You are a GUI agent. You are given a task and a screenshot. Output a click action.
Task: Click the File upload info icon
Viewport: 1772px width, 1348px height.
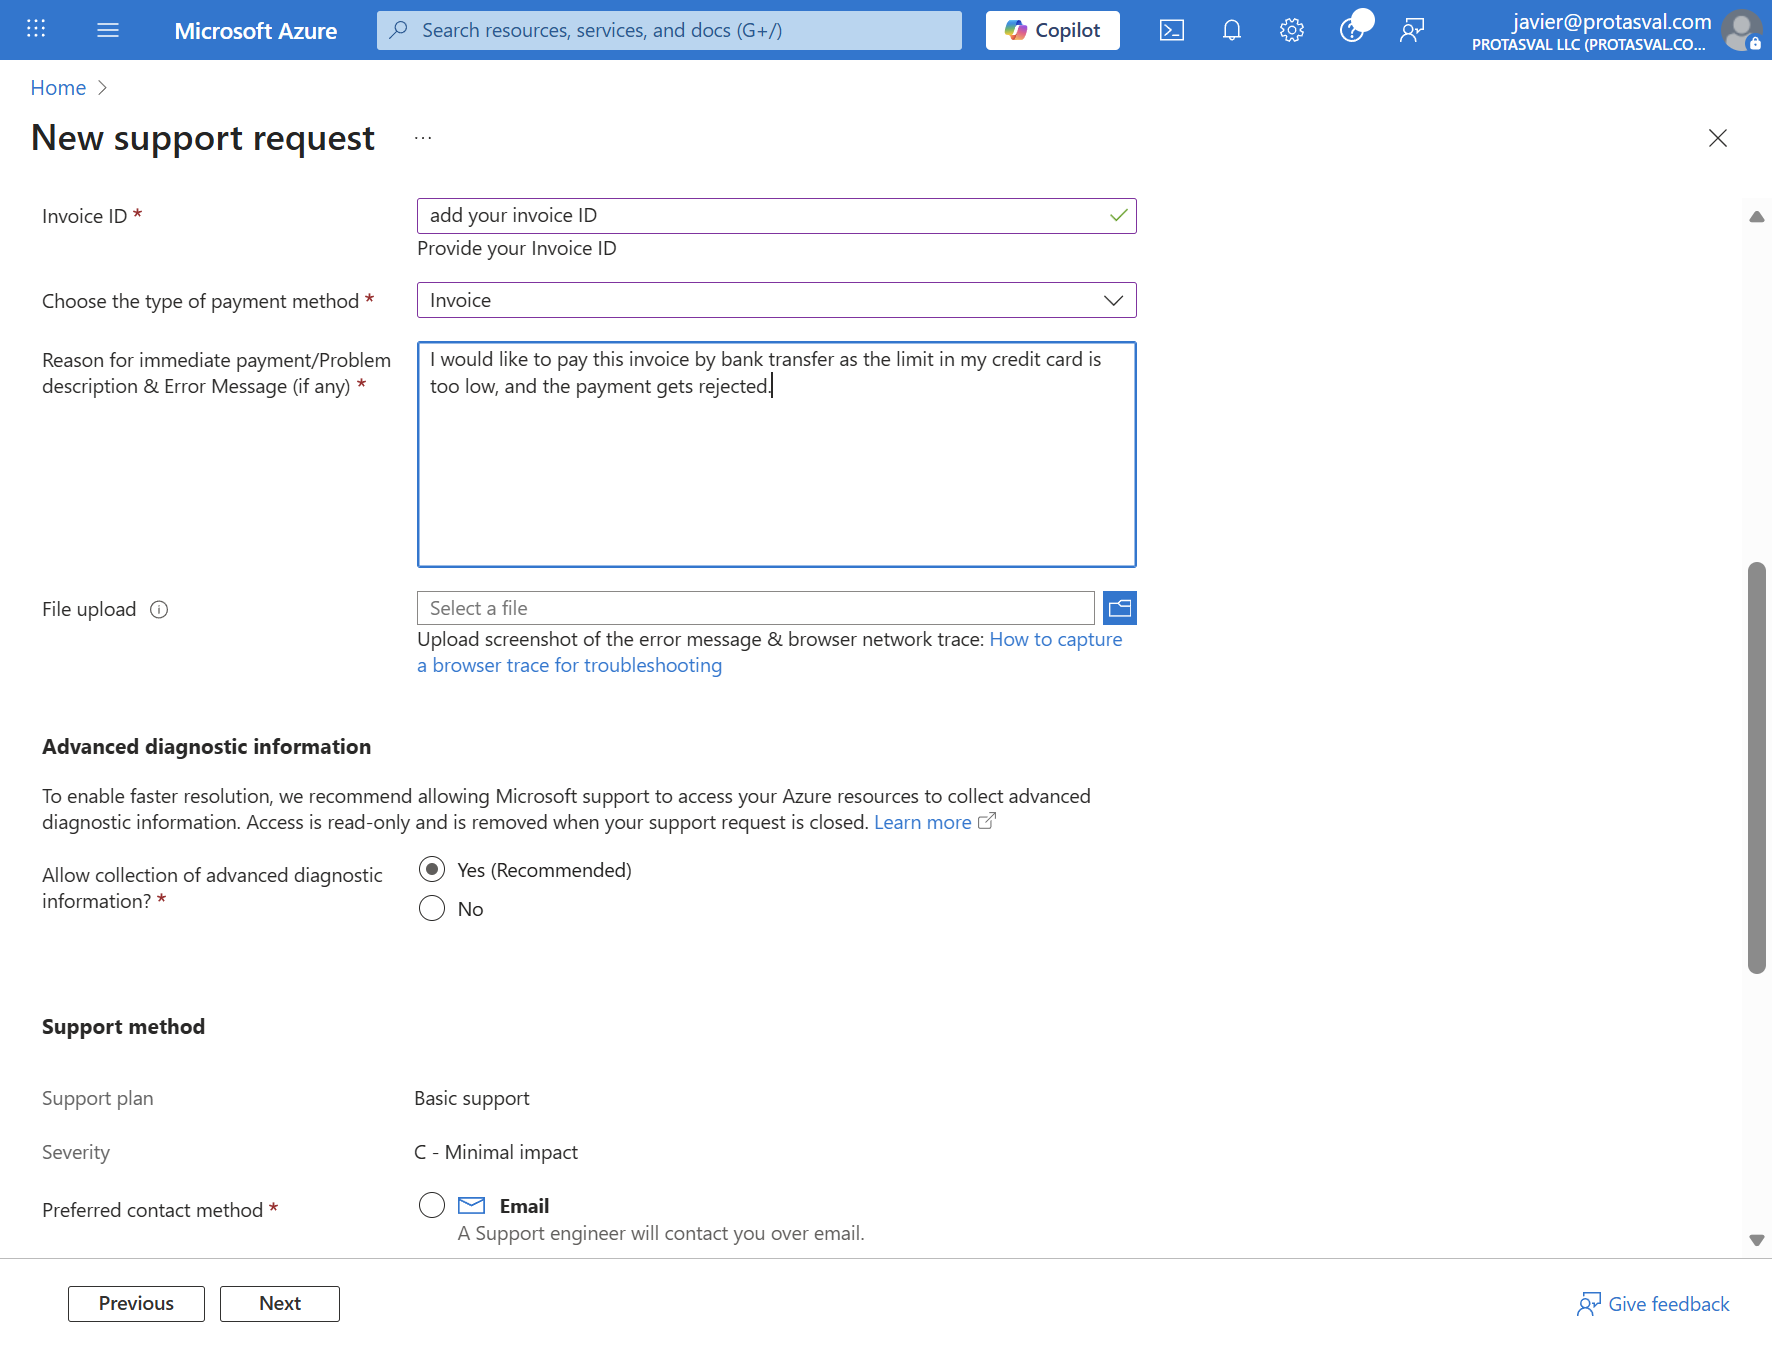159,609
